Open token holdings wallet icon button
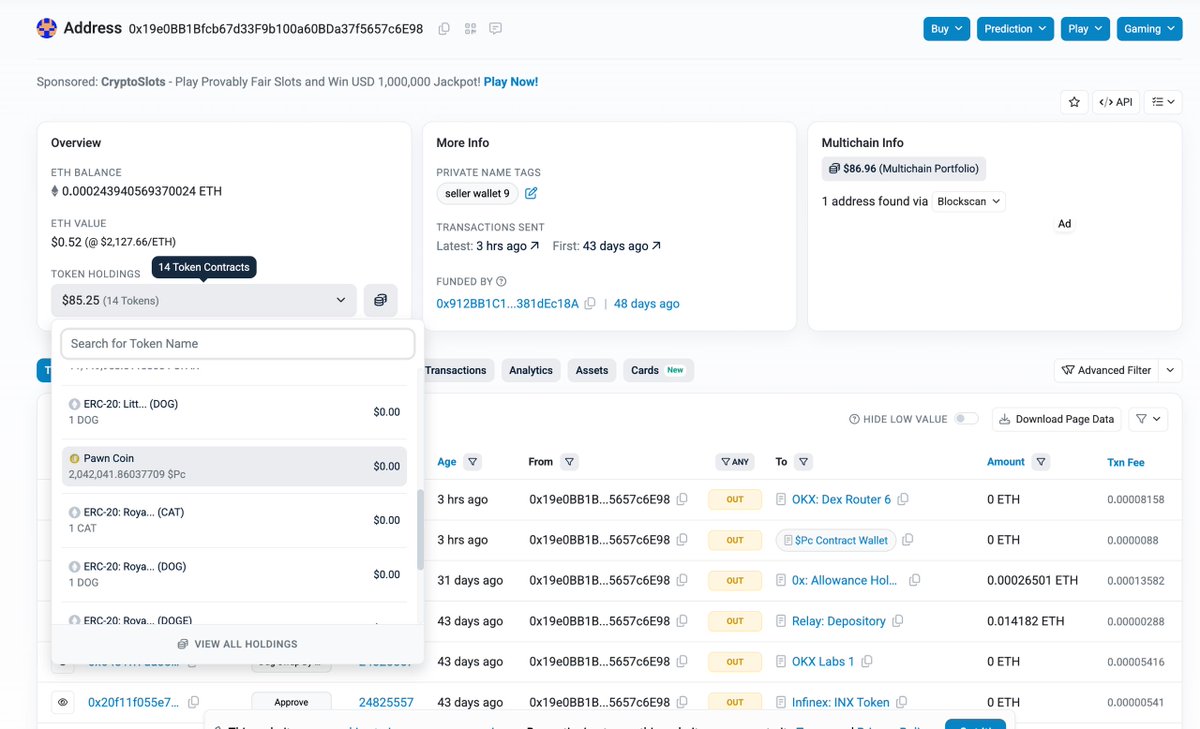This screenshot has height=729, width=1200. (x=380, y=300)
